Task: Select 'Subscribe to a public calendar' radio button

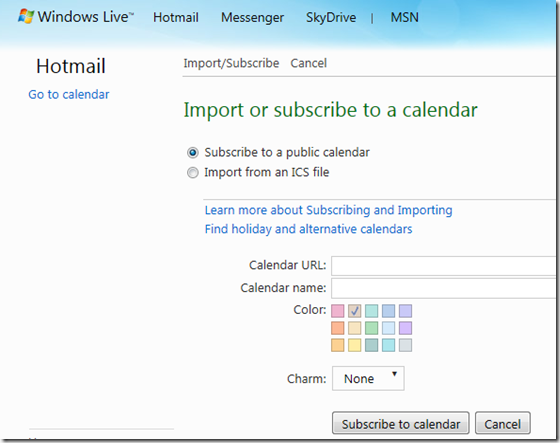Action: (193, 153)
